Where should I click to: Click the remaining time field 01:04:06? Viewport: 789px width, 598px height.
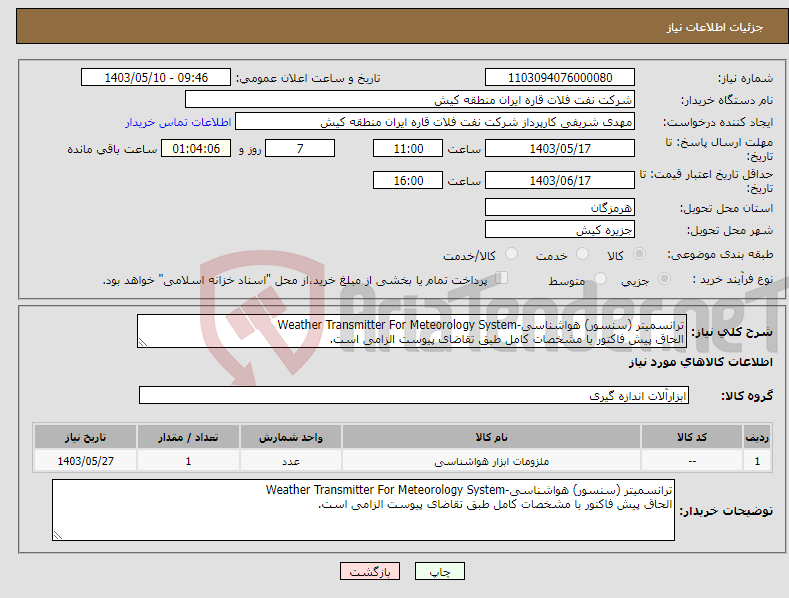point(196,148)
